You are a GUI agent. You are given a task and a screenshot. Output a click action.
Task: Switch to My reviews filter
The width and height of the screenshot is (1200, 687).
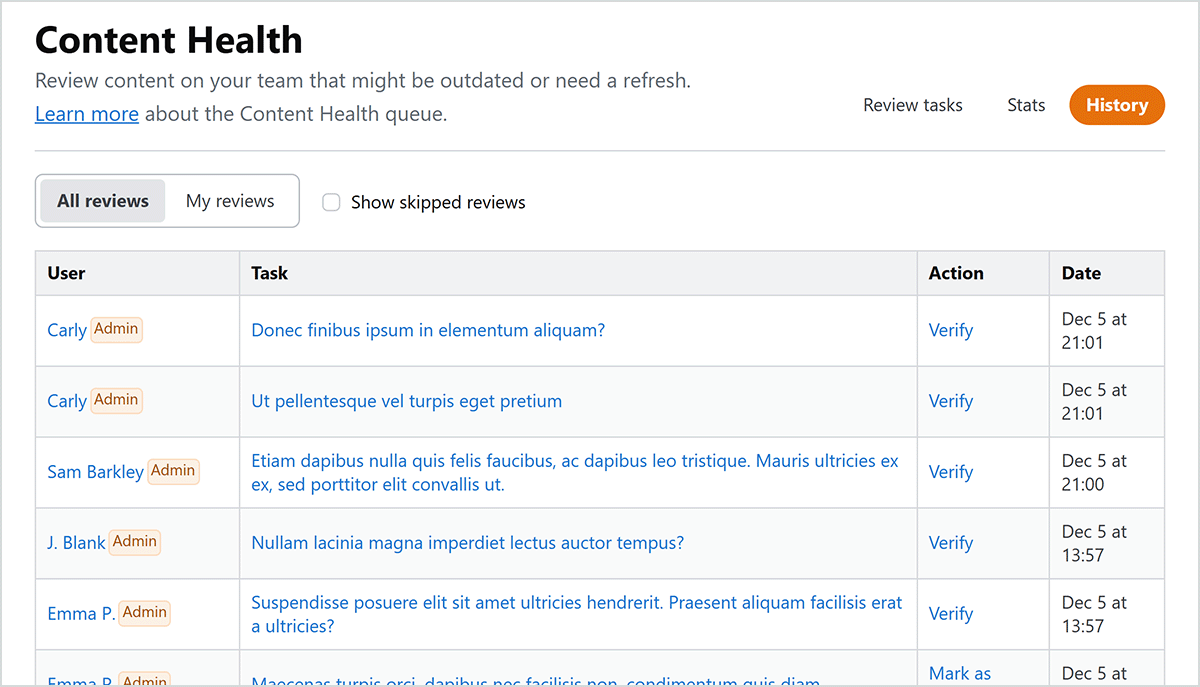230,201
